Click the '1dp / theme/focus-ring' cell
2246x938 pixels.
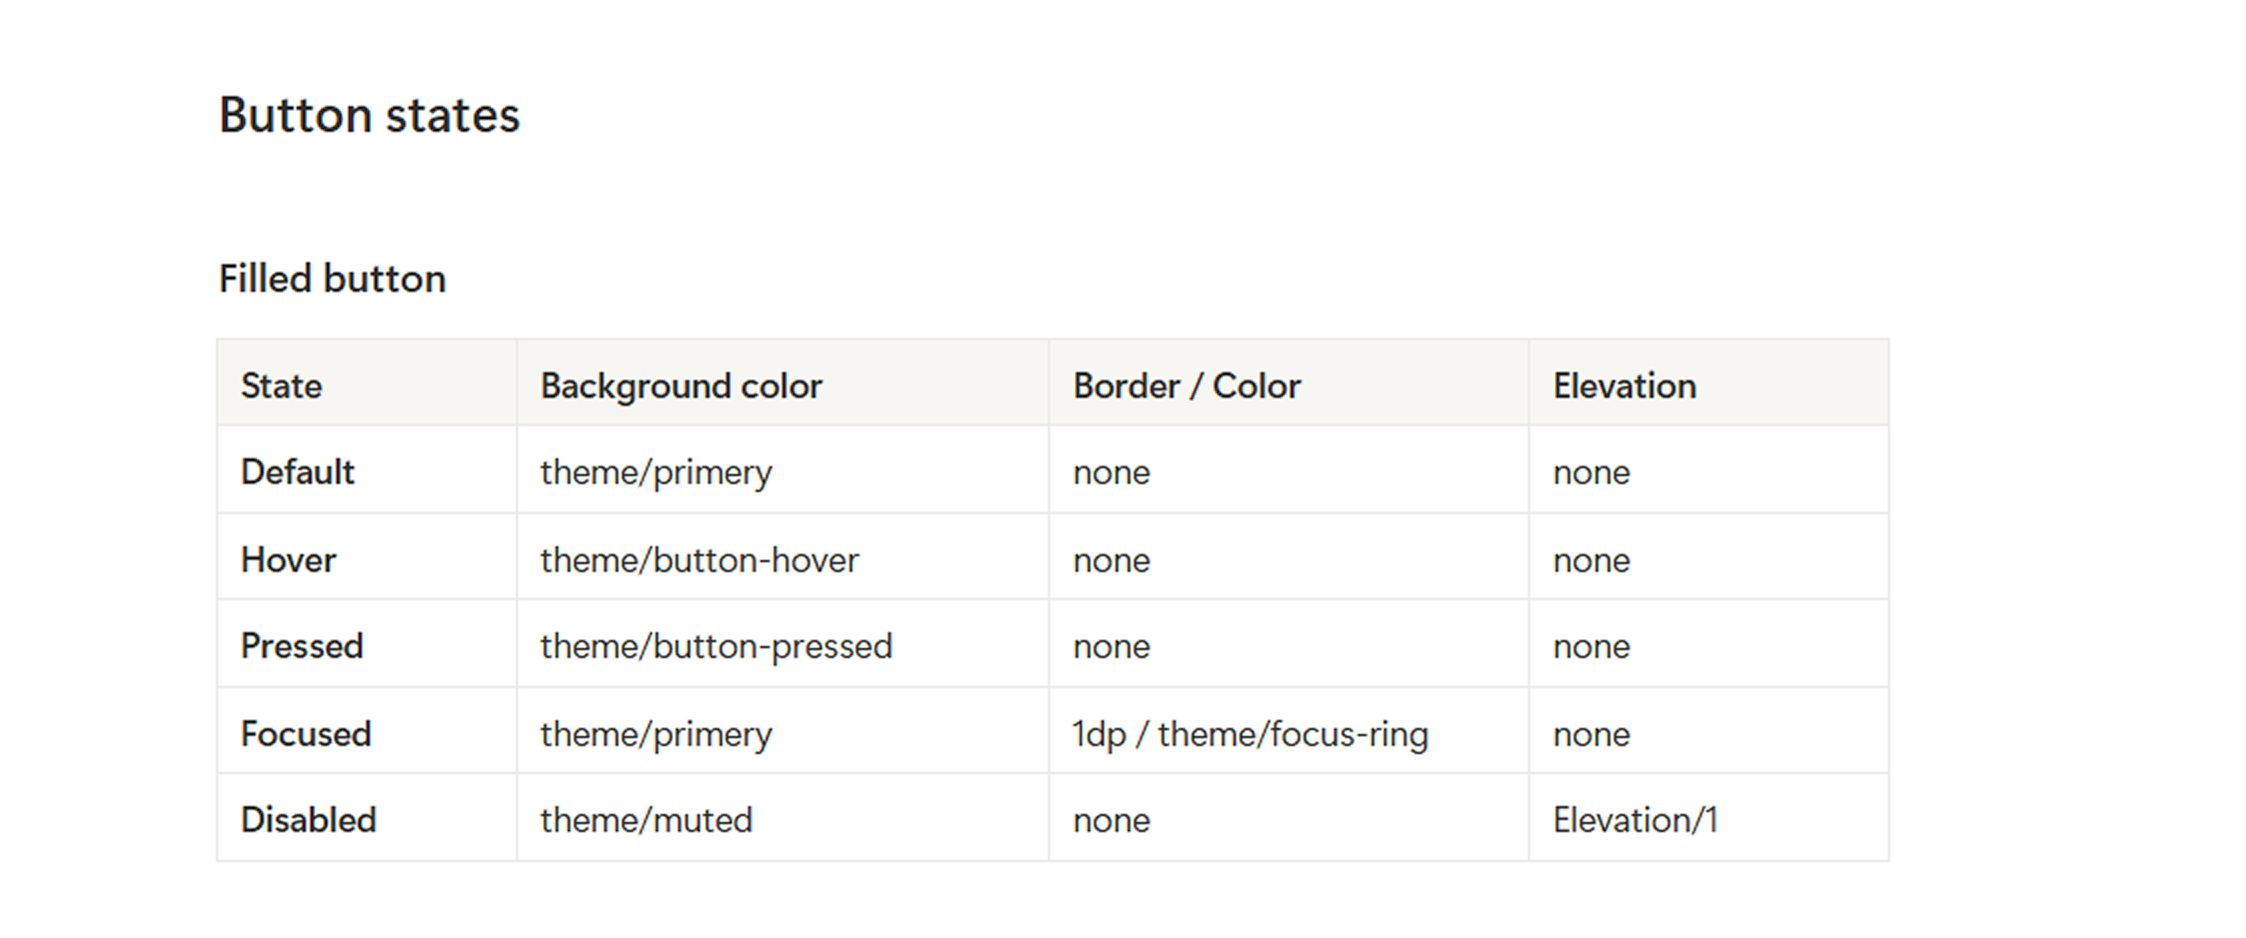(x=1250, y=734)
